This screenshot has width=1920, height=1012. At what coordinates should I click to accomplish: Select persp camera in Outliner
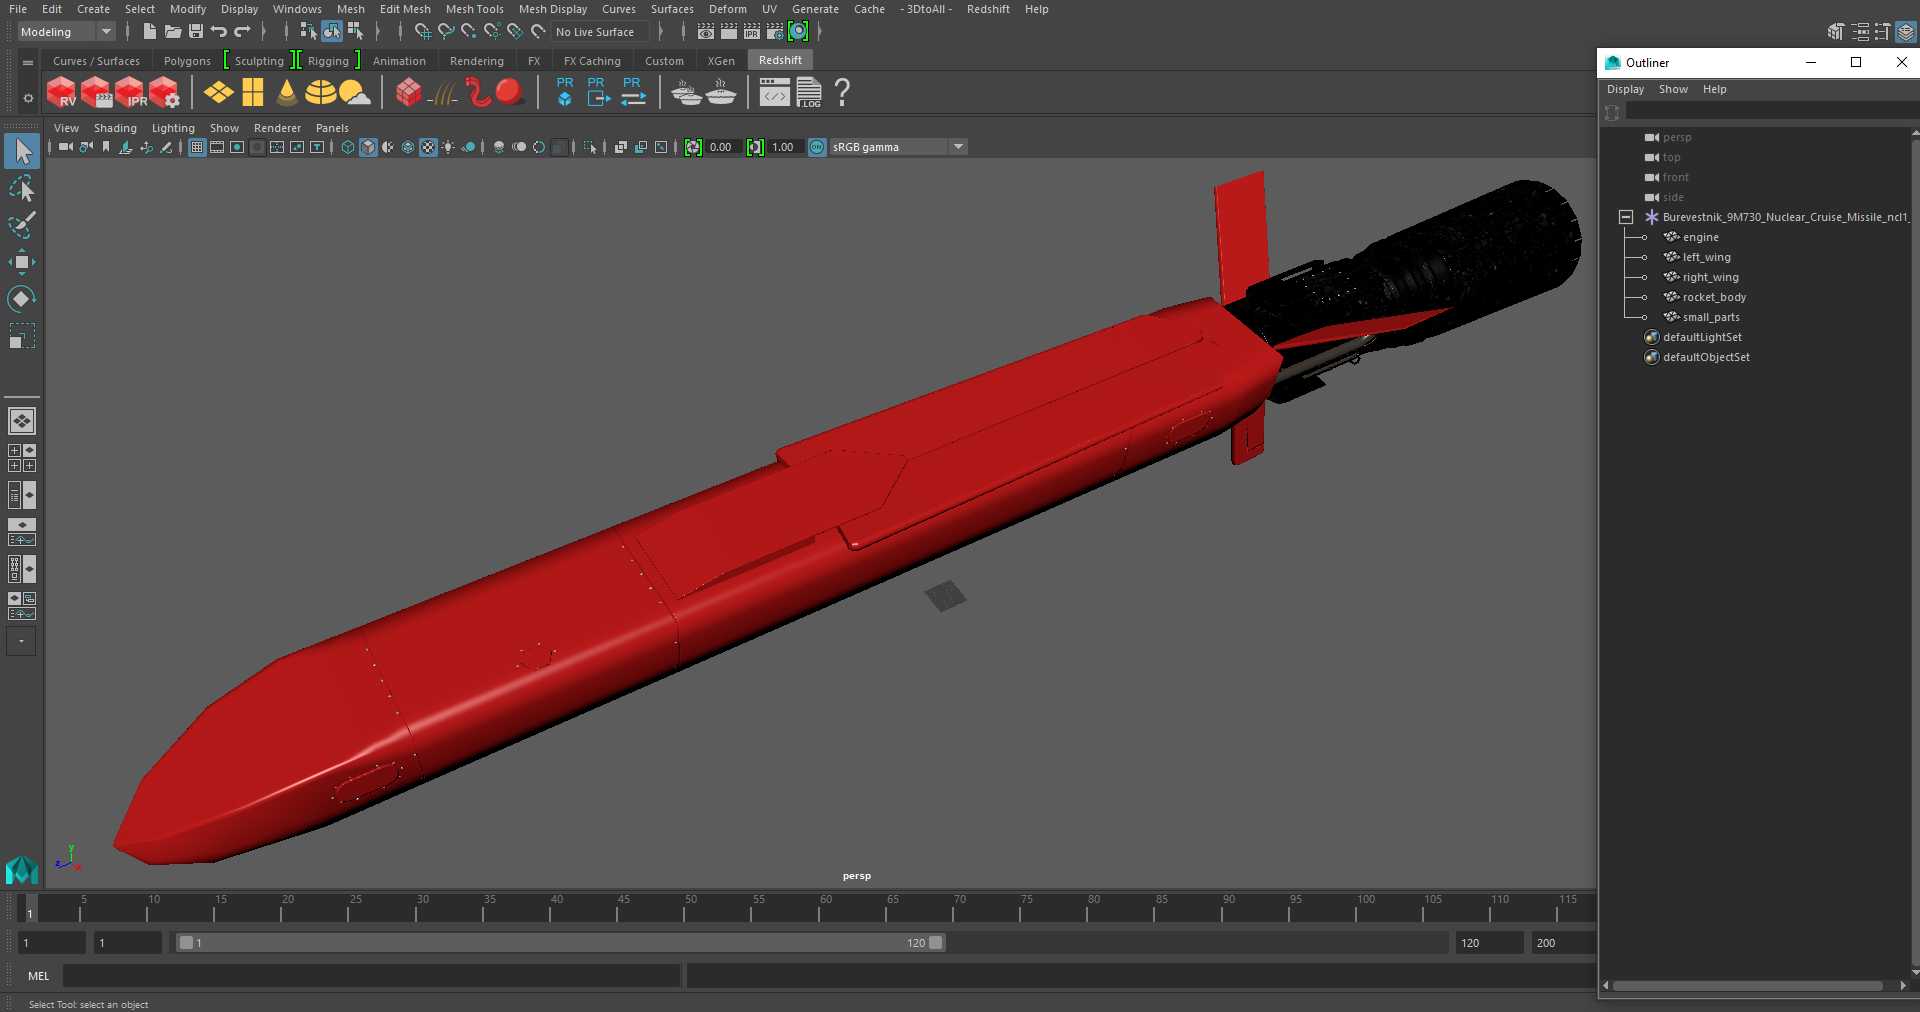tap(1677, 137)
